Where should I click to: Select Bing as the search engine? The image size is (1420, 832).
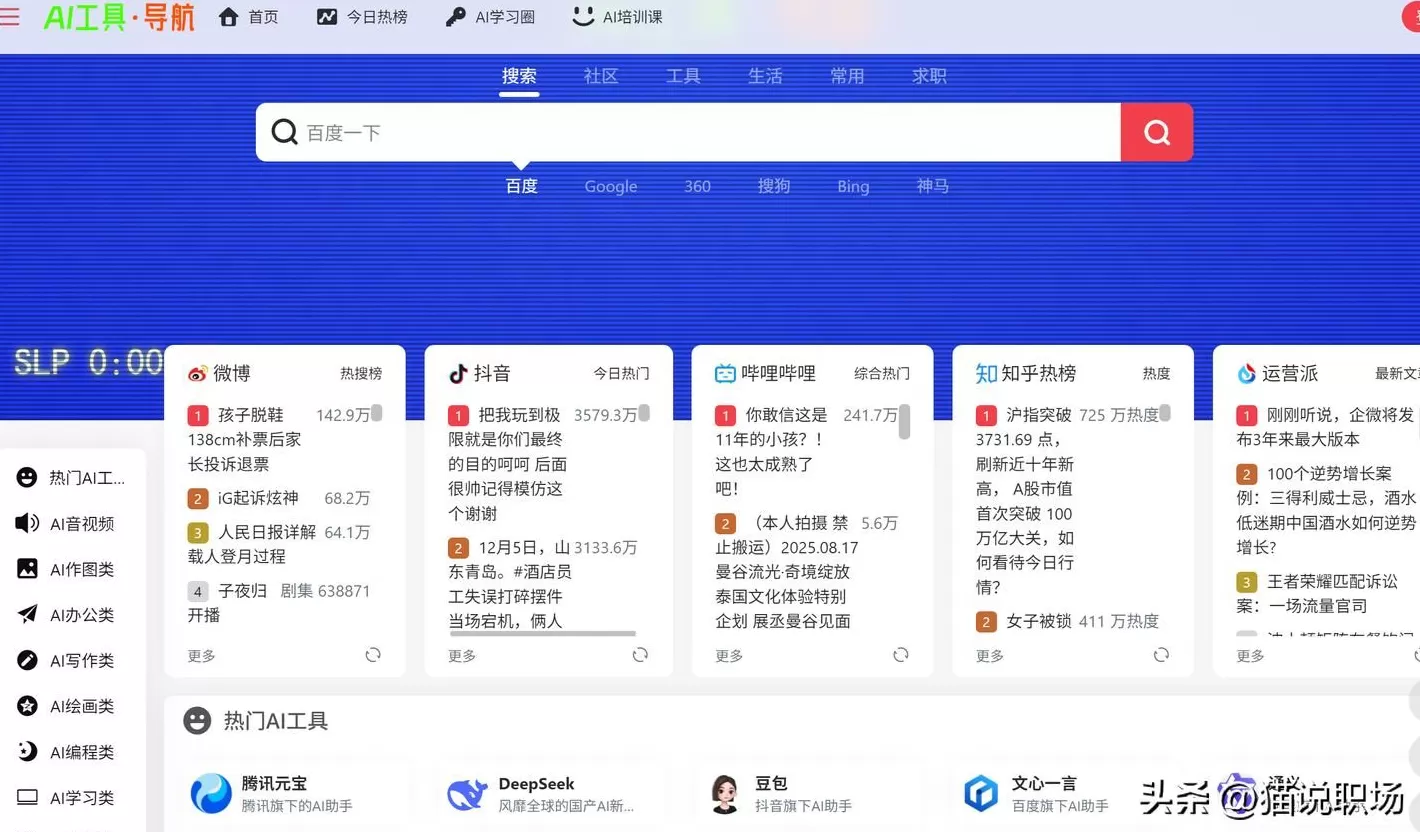[x=853, y=187]
